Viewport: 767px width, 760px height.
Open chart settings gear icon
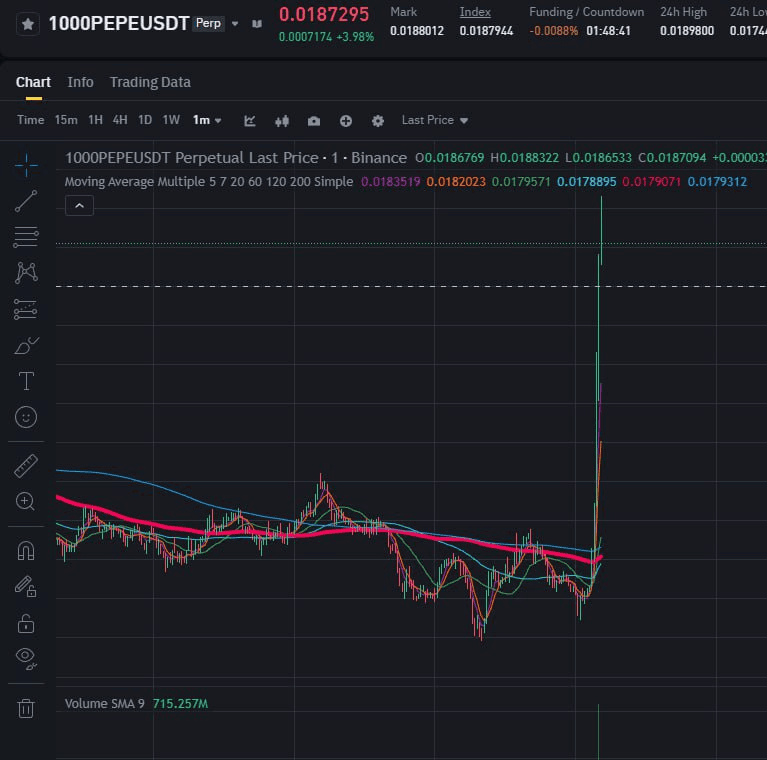377,121
